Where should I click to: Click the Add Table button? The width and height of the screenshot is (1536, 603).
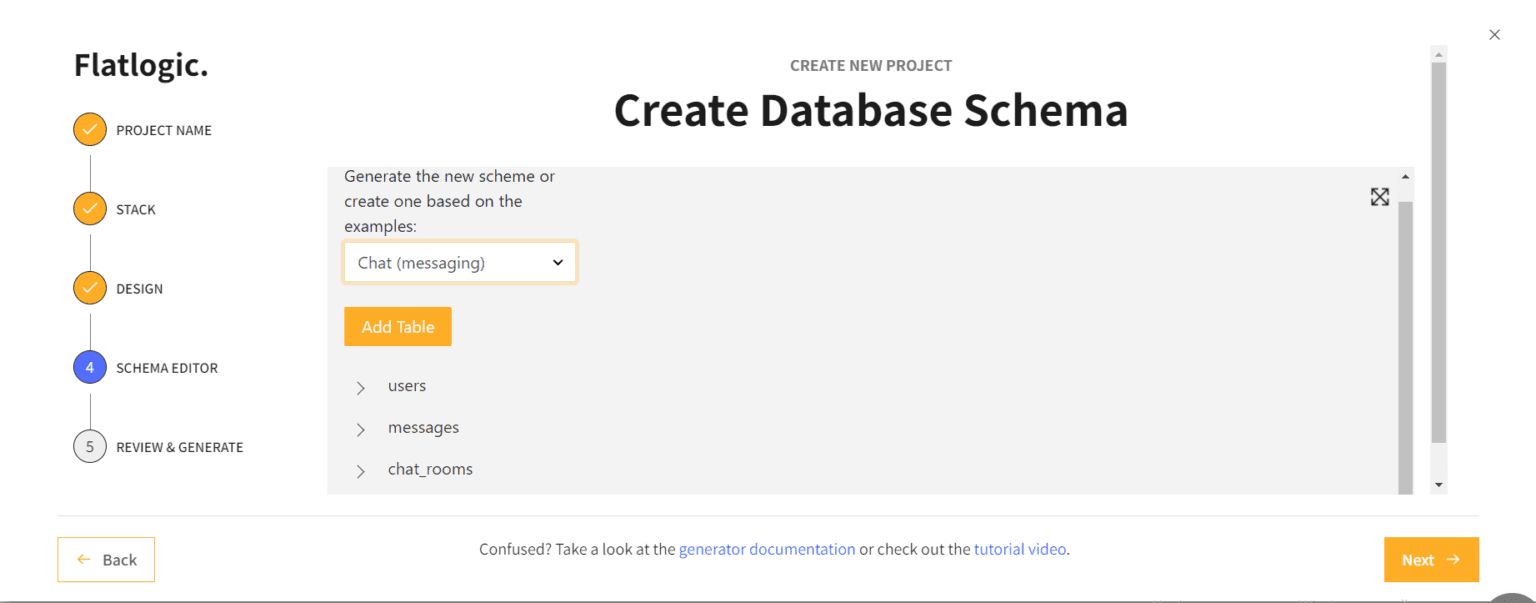pos(397,327)
